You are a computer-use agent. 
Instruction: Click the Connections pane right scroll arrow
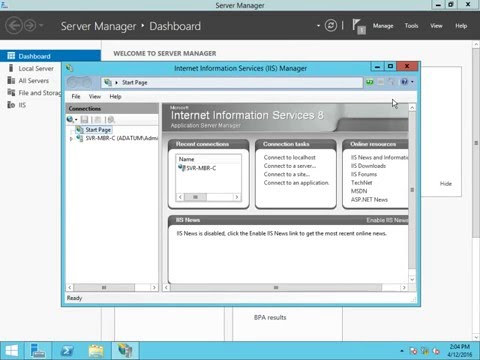(154, 287)
